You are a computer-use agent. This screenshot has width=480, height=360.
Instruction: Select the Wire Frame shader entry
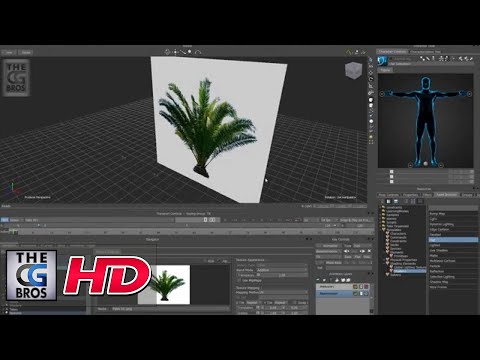[x=453, y=287]
